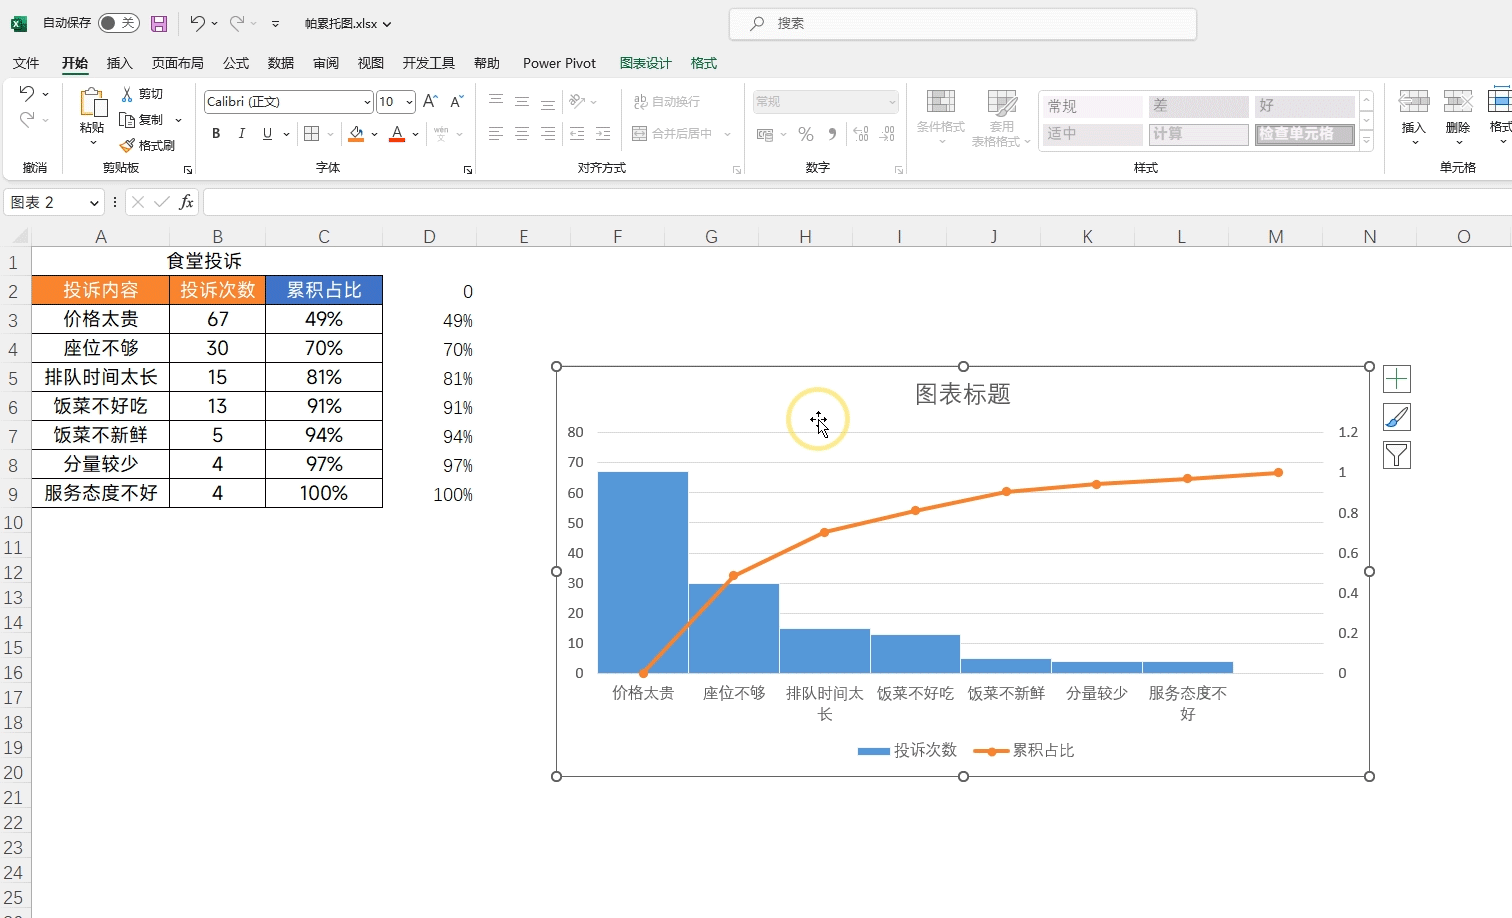Click the Chart Elements plus button
1512x918 pixels.
point(1397,379)
